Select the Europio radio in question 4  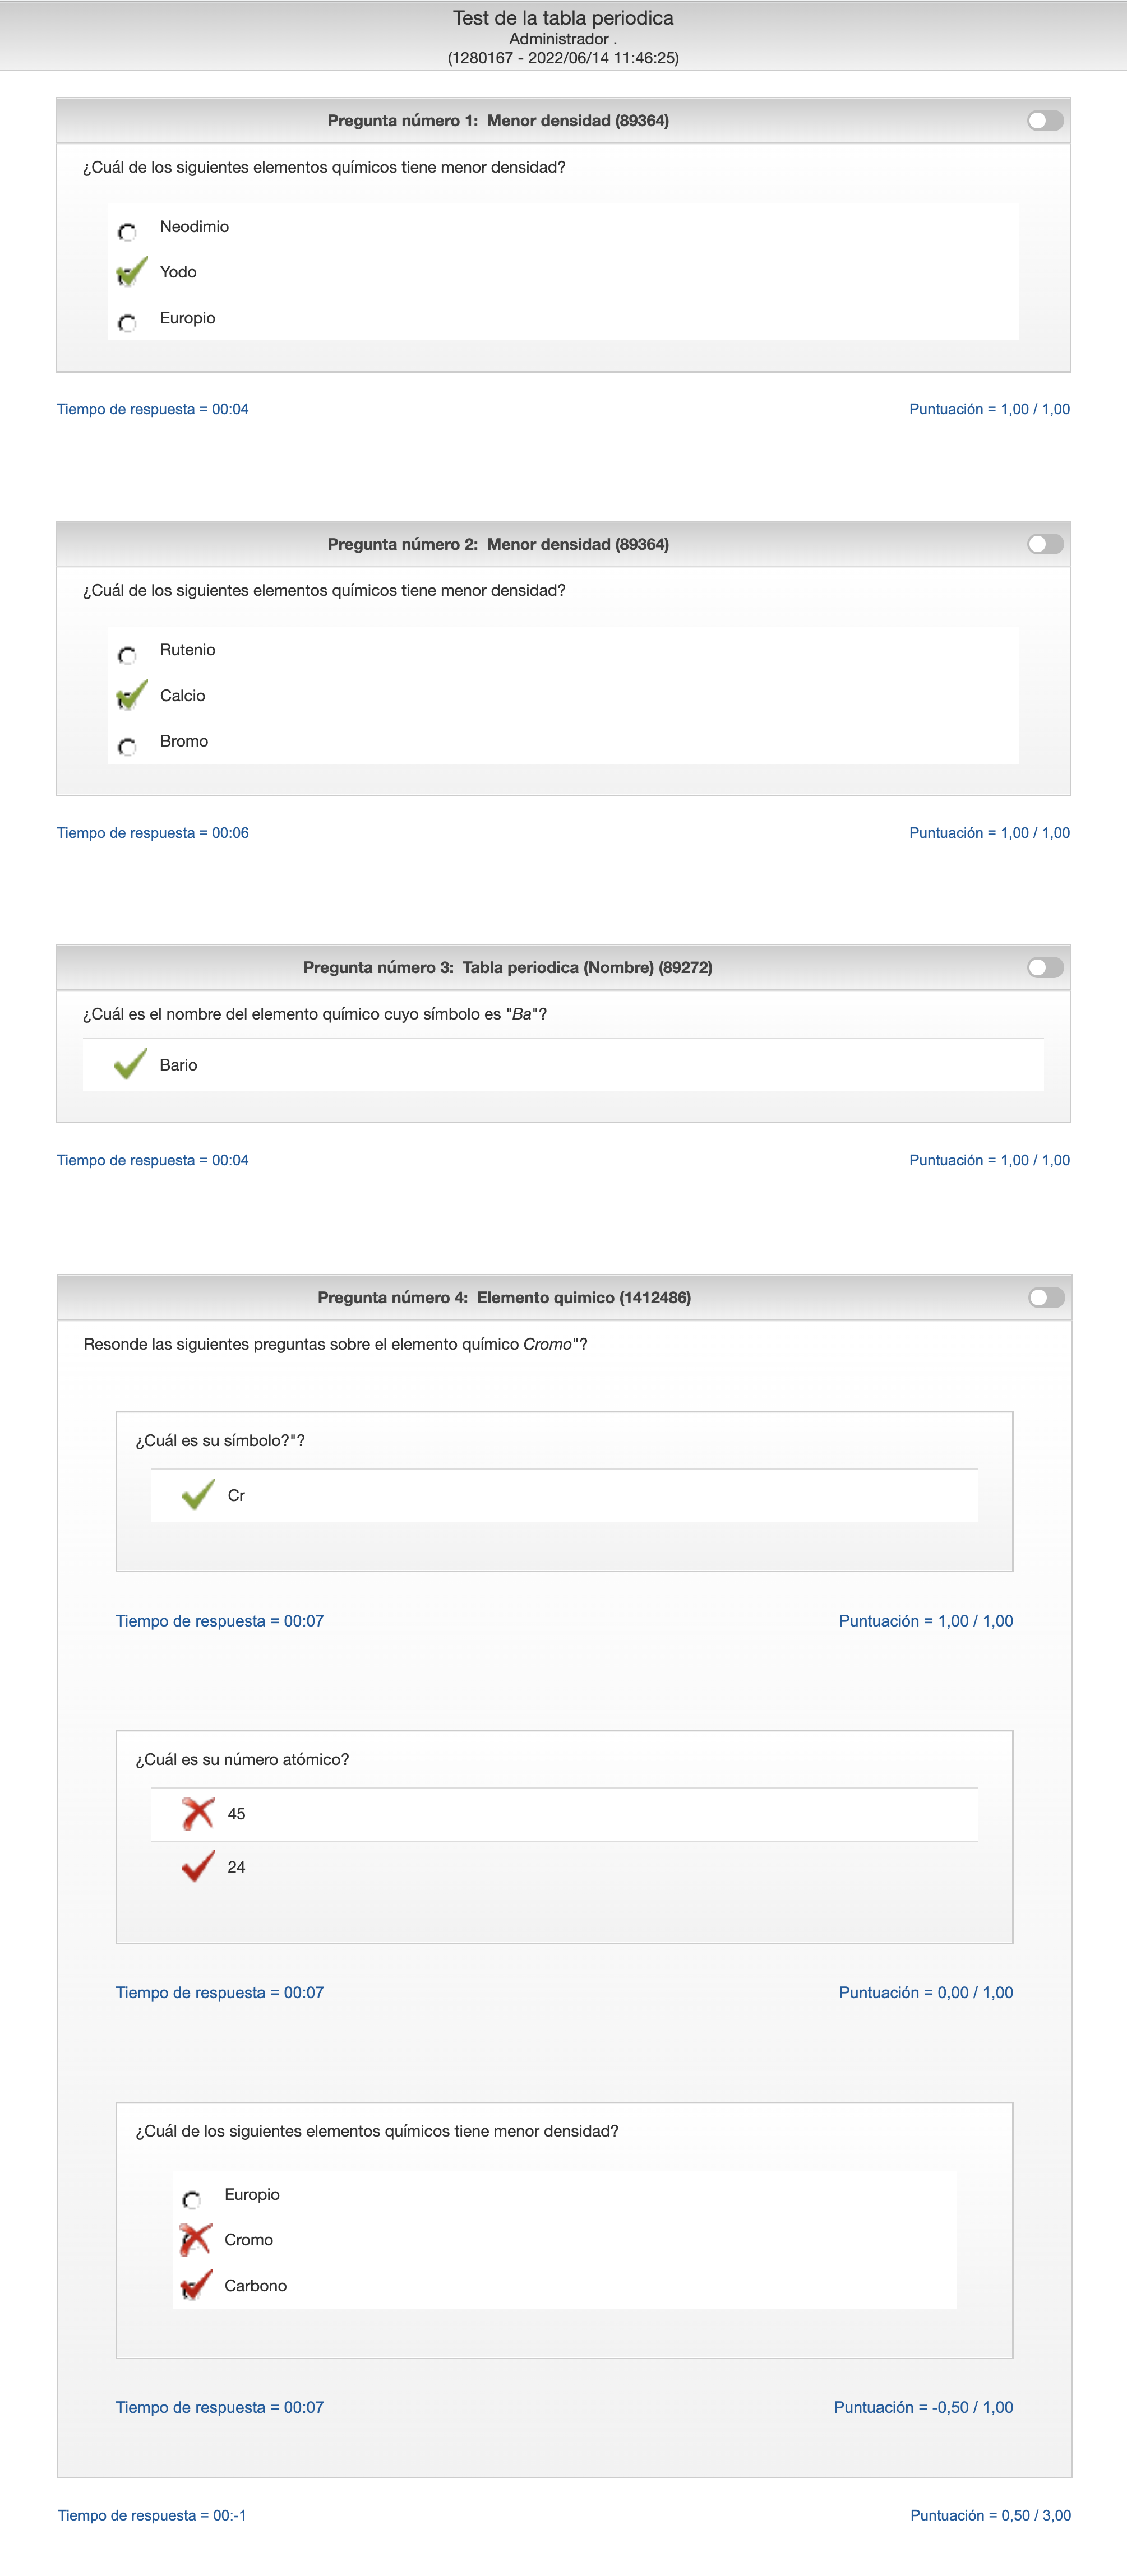(191, 2199)
